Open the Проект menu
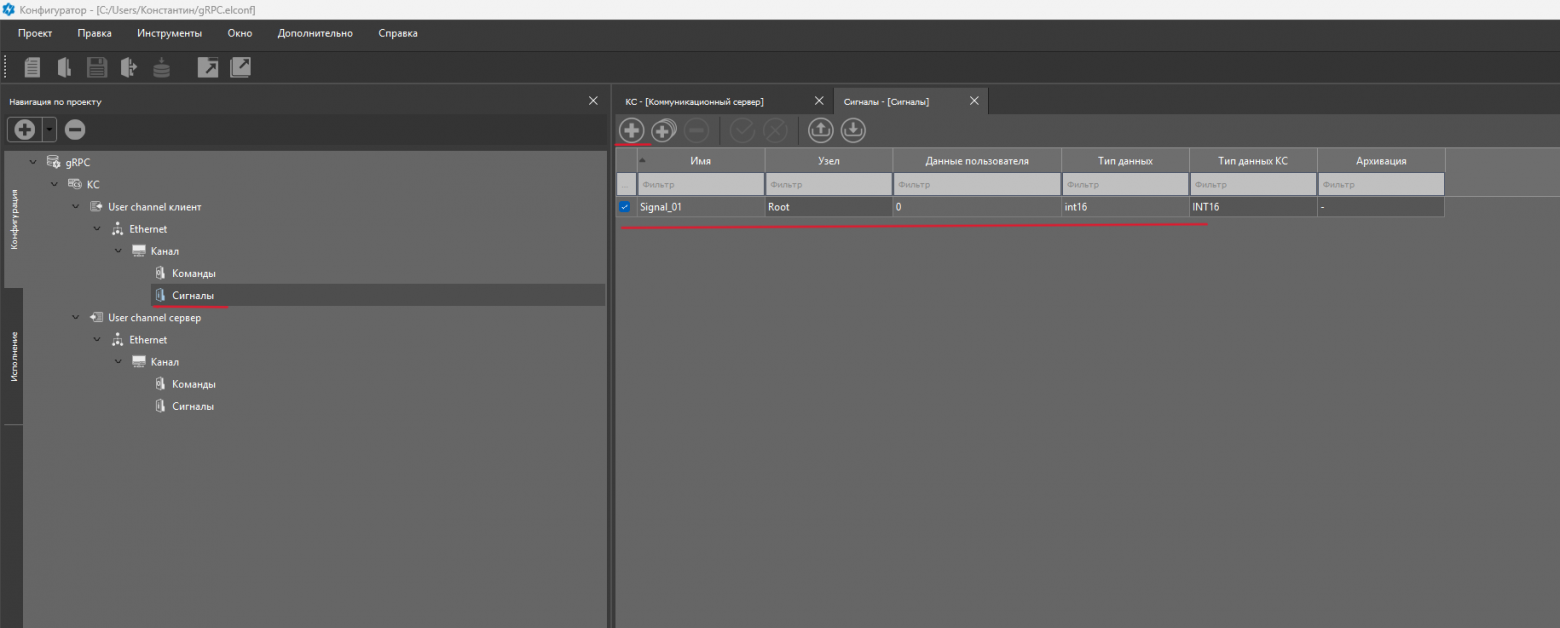The image size is (1560, 628). [x=35, y=33]
